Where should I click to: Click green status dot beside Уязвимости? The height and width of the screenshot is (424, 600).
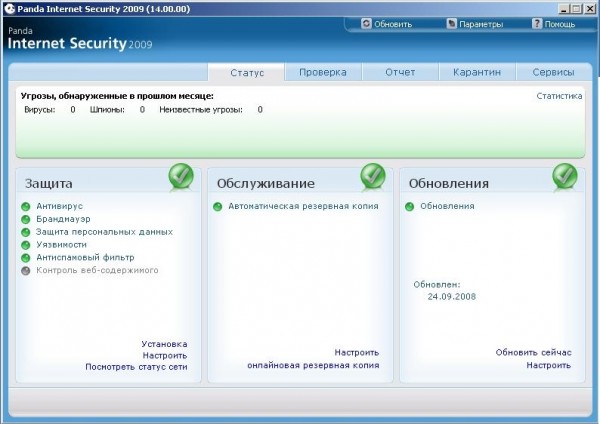tap(26, 245)
